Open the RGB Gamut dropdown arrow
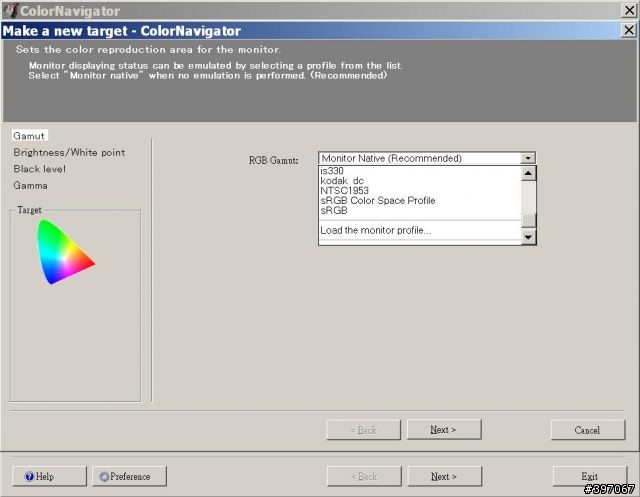 528,158
